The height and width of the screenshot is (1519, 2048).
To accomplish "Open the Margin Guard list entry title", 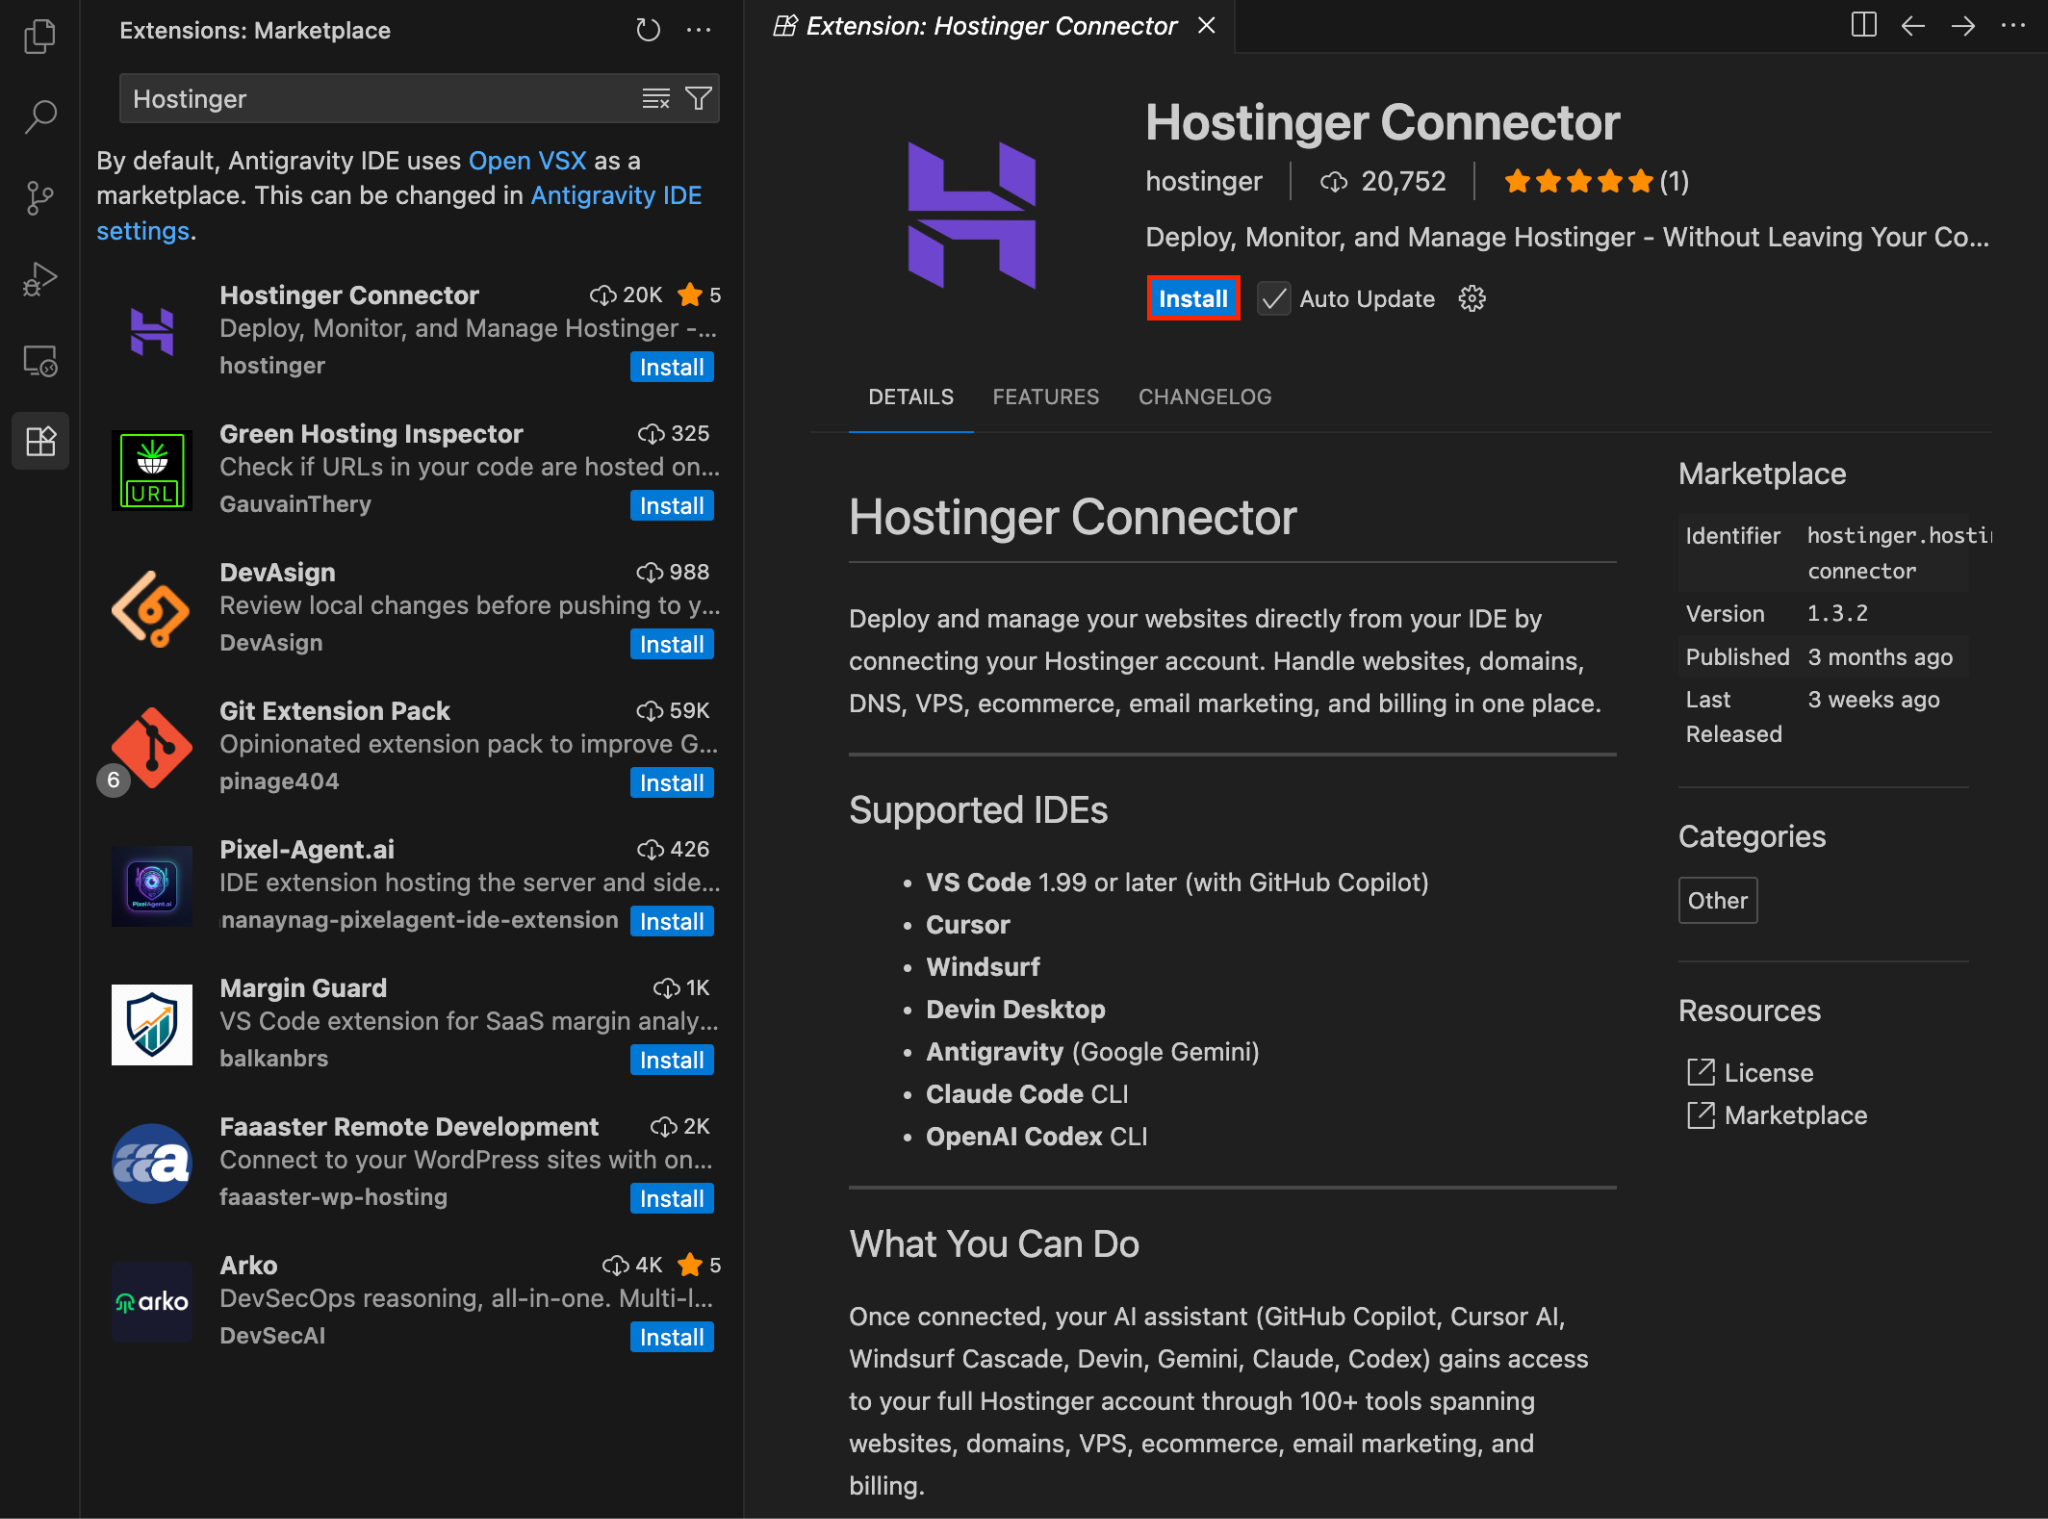I will [x=303, y=987].
